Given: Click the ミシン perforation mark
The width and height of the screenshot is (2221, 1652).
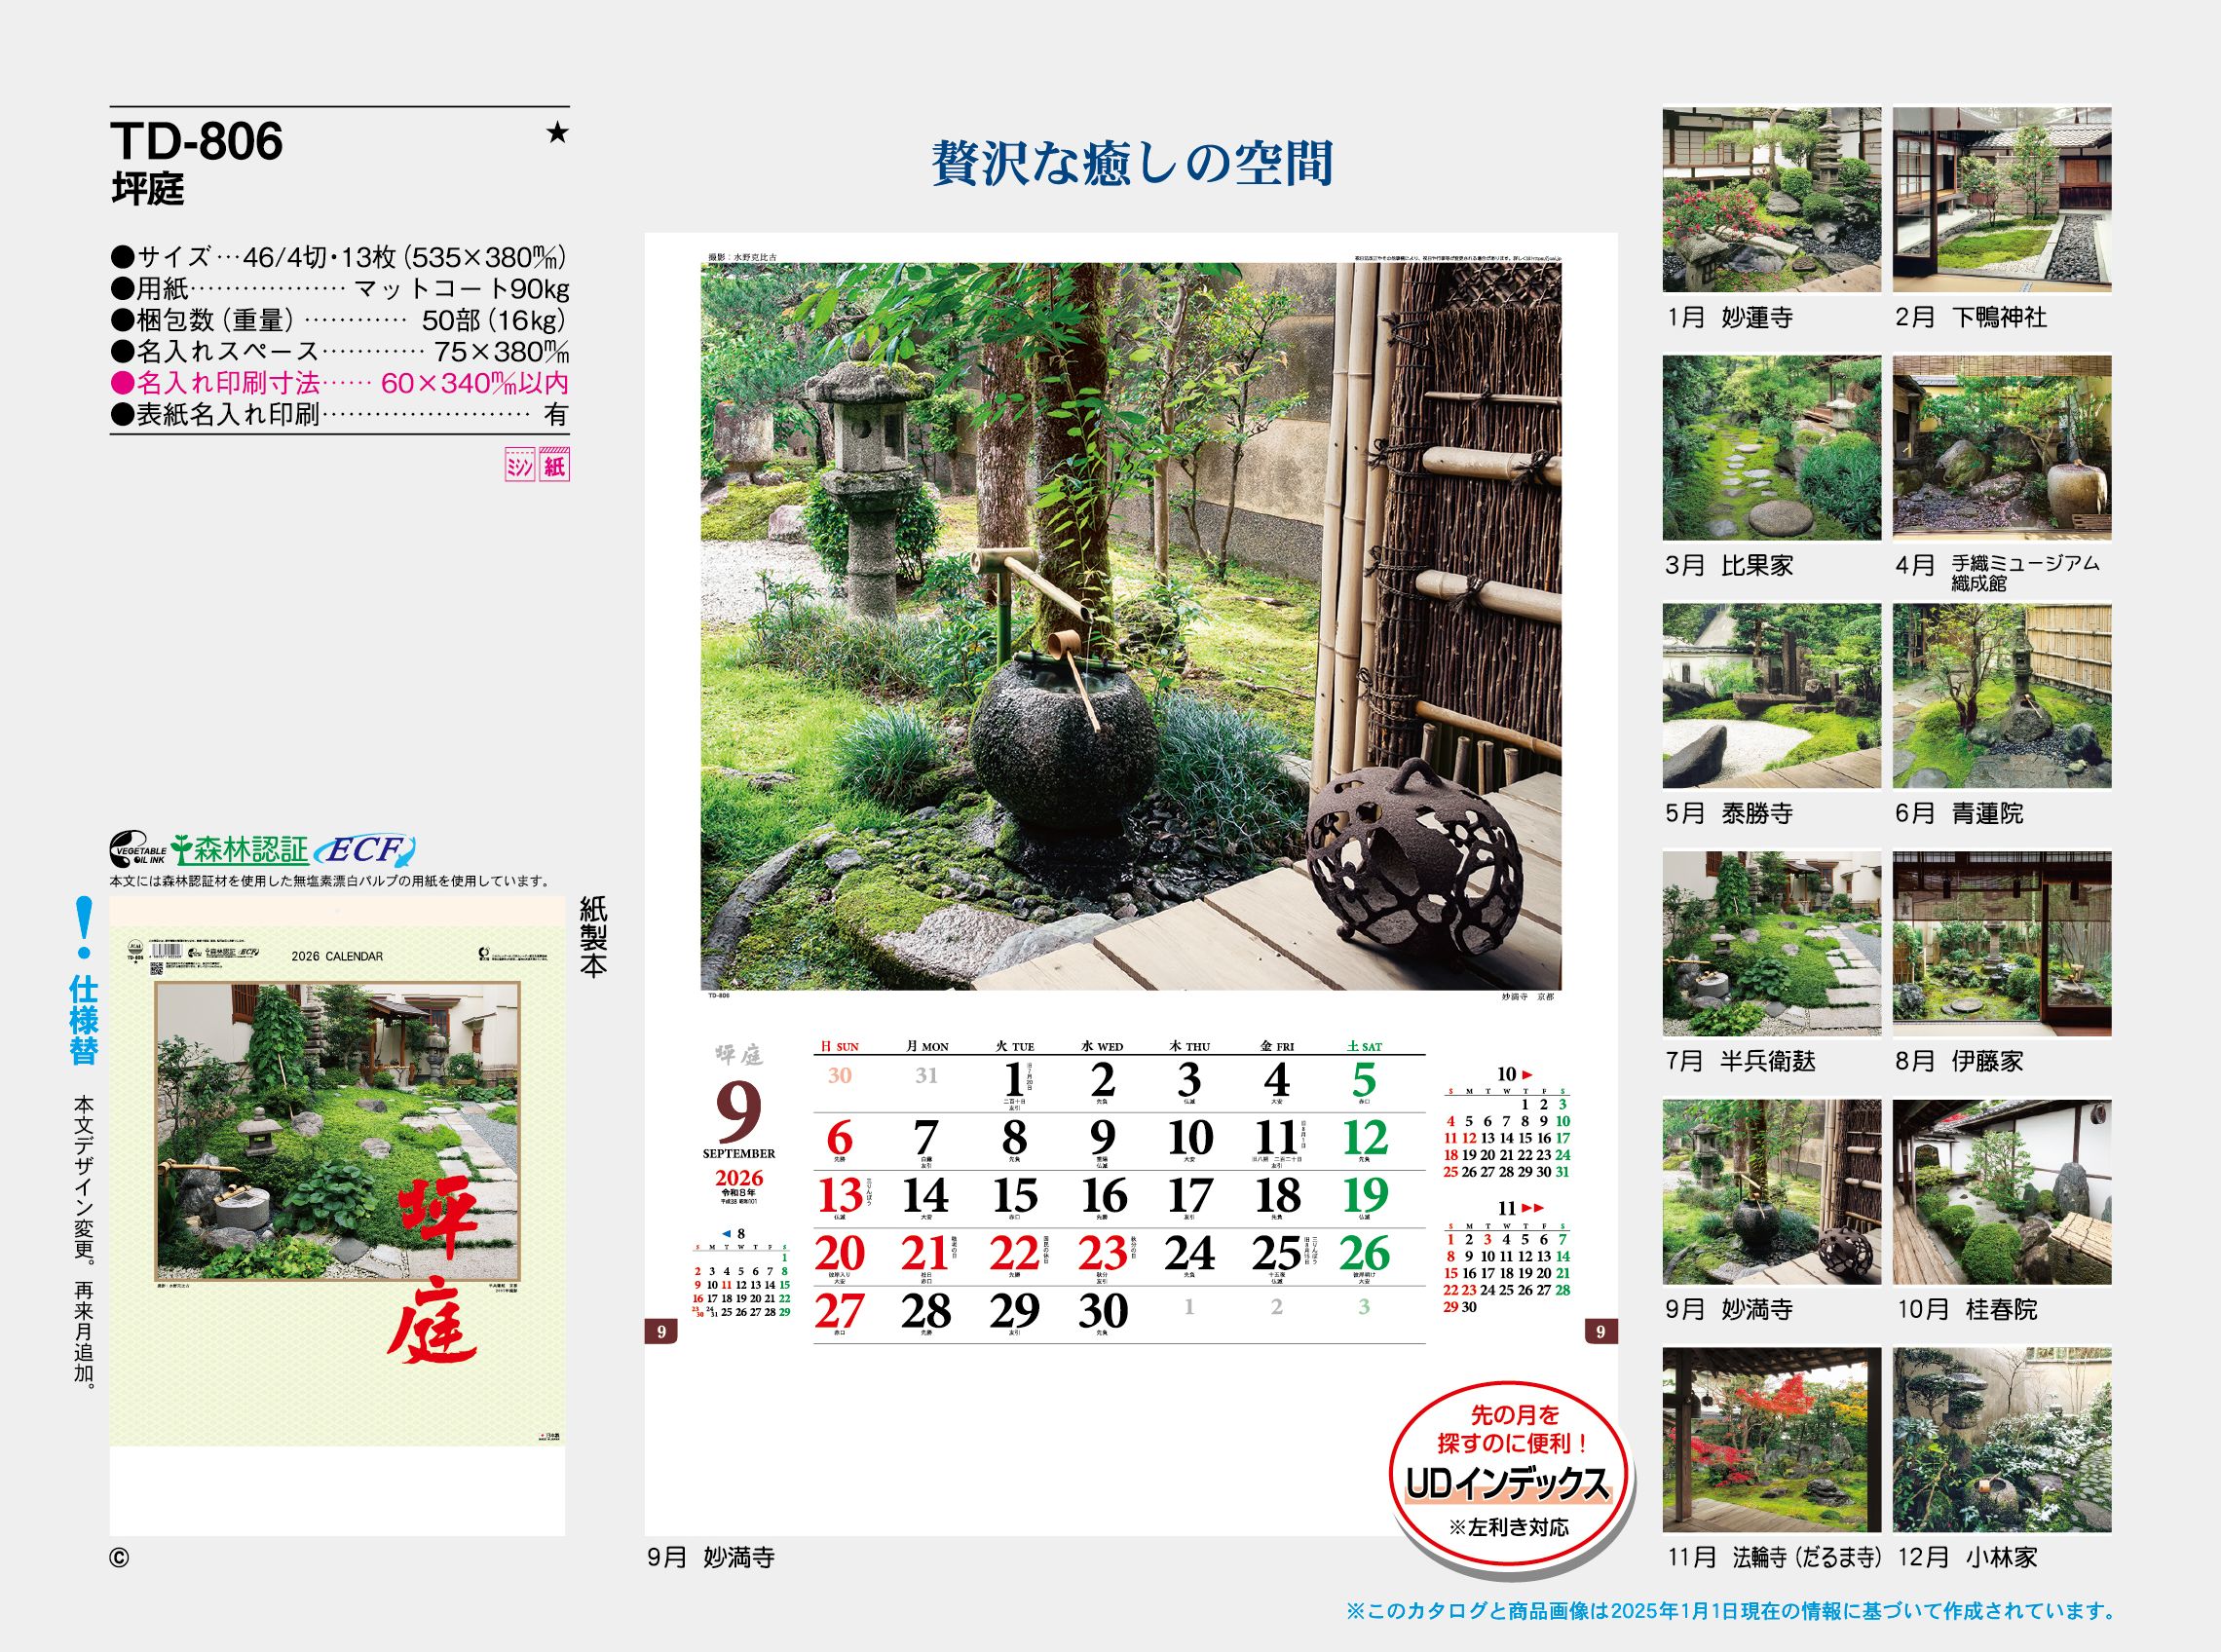Looking at the screenshot, I should coord(521,464).
